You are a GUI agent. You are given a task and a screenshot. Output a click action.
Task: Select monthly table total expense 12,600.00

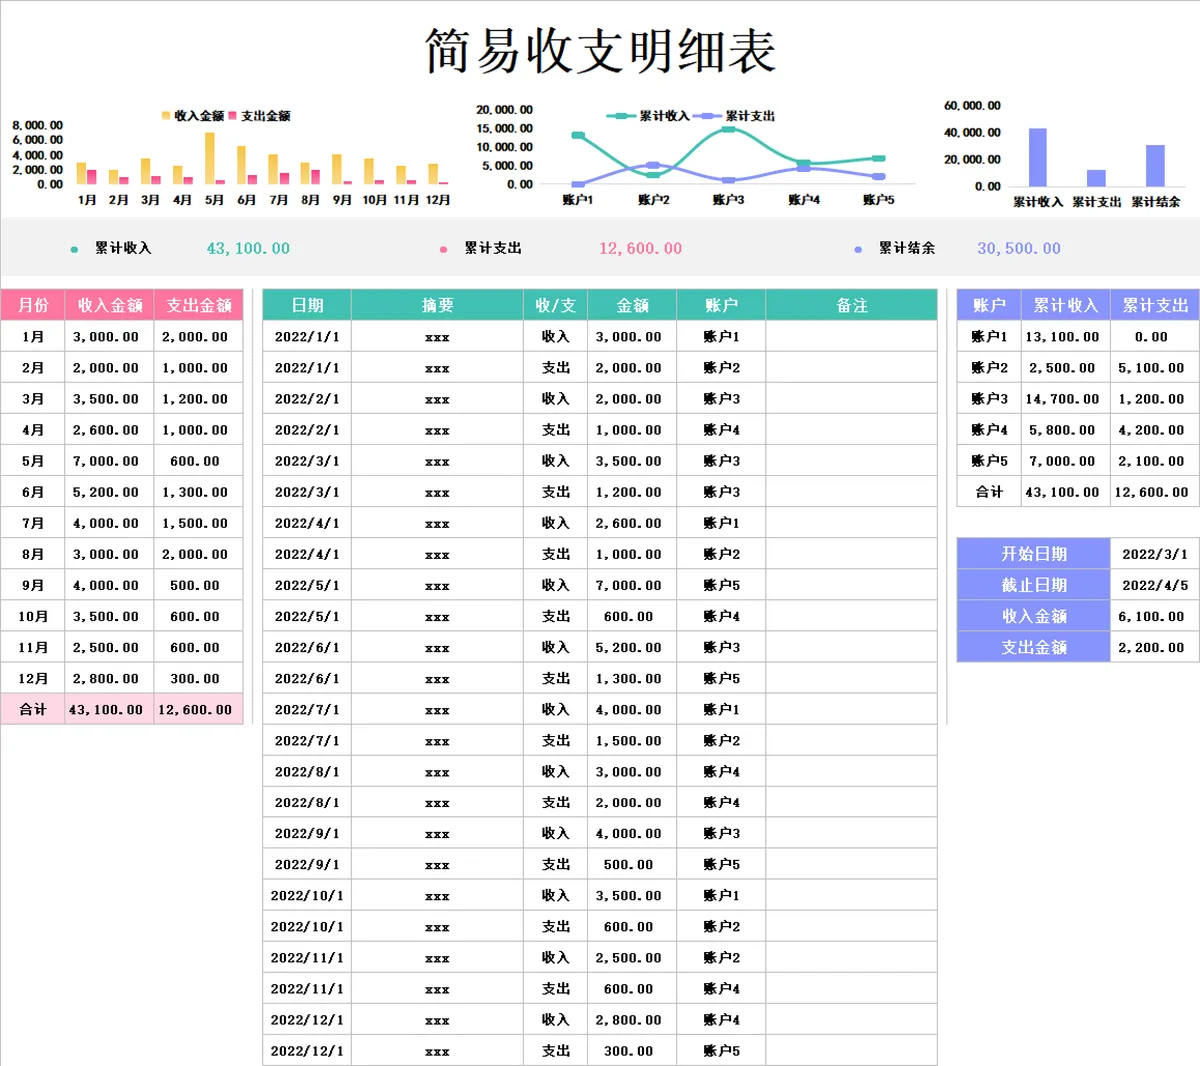(x=199, y=709)
